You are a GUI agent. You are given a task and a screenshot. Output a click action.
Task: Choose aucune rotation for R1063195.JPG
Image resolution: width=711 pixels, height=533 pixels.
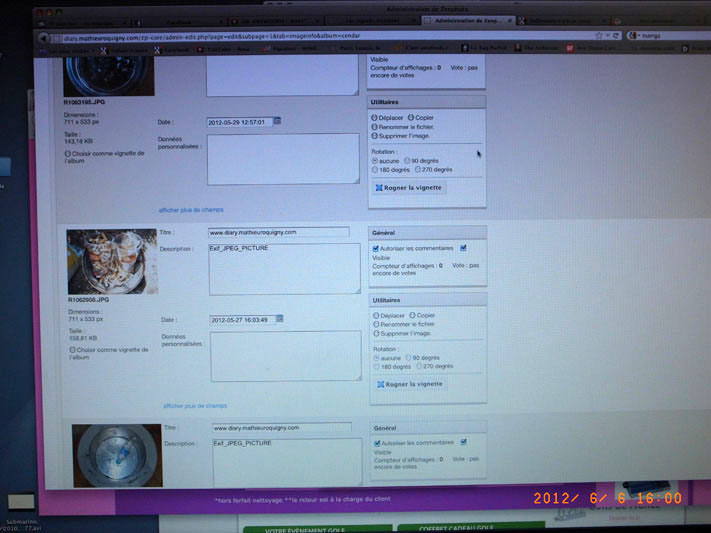[375, 161]
